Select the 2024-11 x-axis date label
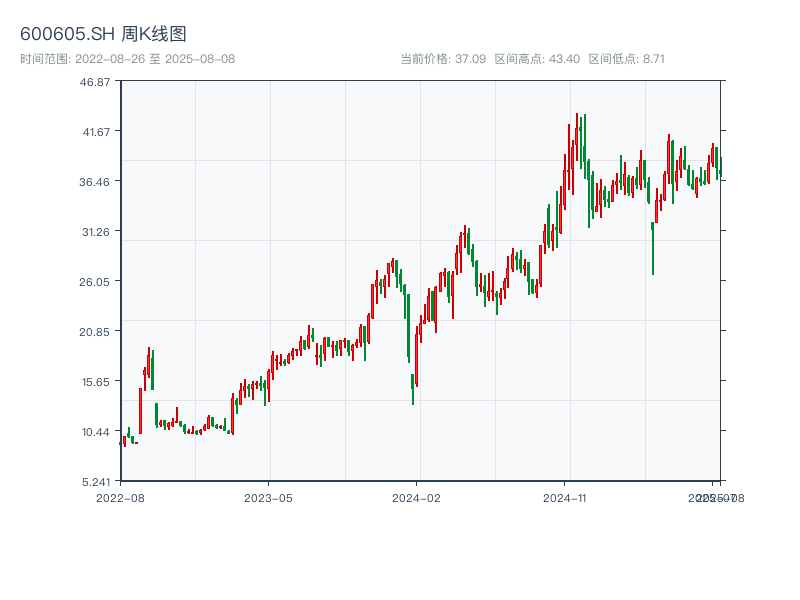This screenshot has height=600, width=800. coord(565,497)
